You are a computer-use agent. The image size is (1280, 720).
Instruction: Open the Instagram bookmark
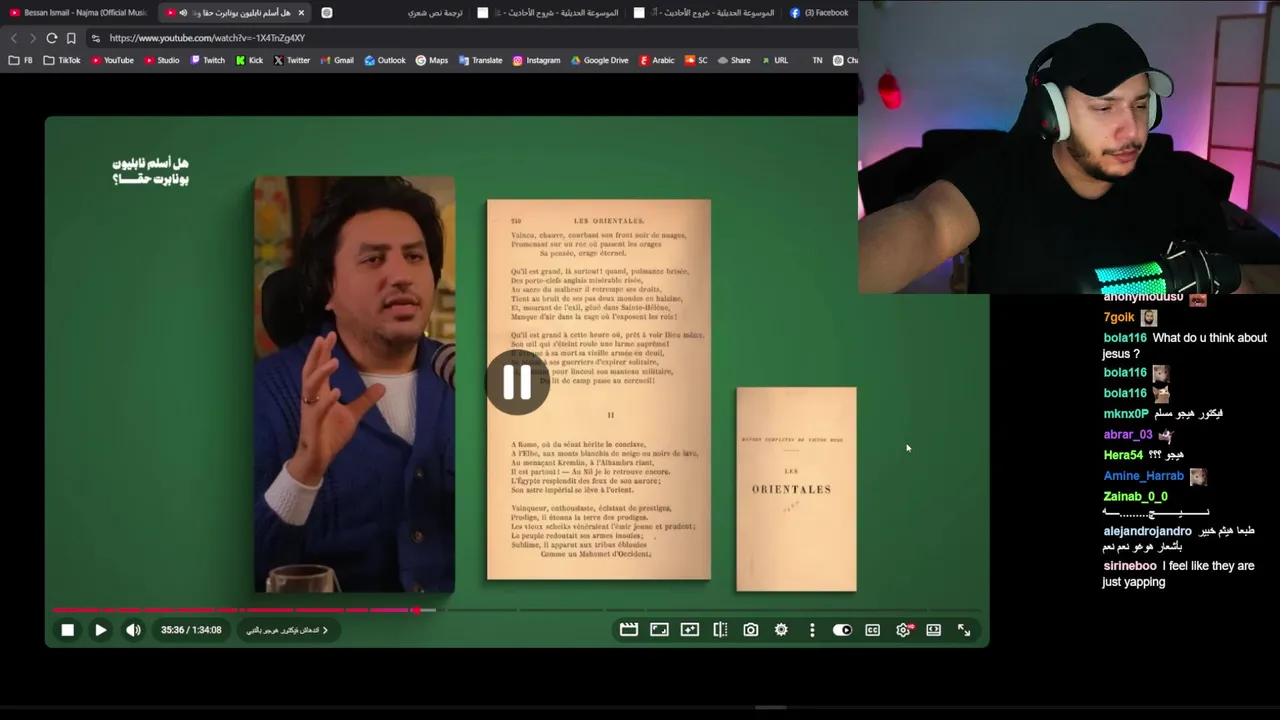537,60
